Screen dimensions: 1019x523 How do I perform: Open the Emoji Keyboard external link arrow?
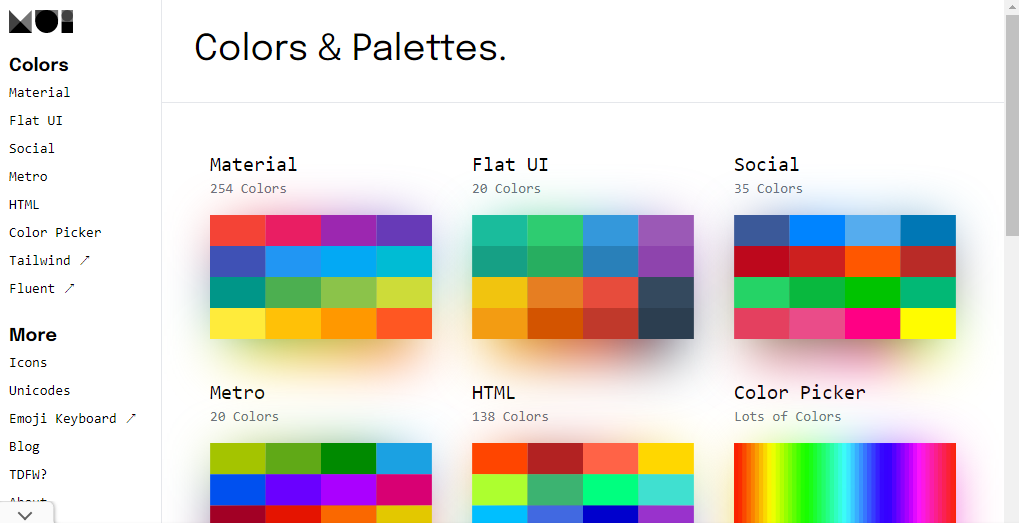click(x=130, y=418)
